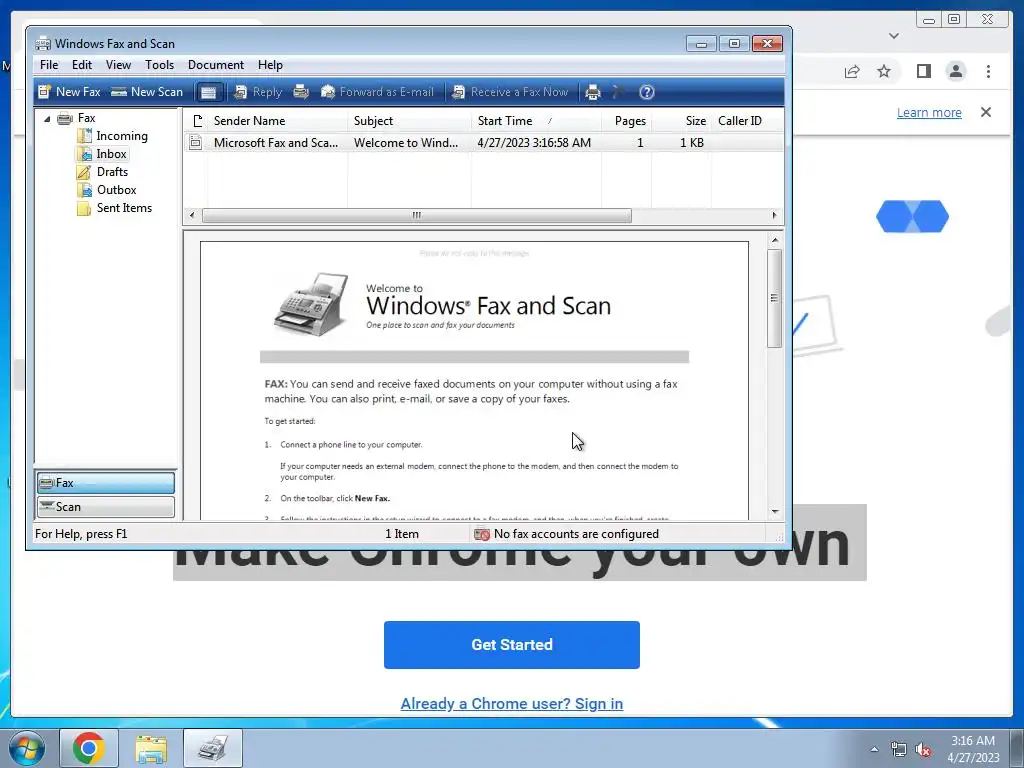Click Receive a Fax Now button
Viewport: 1024px width, 768px height.
(511, 92)
